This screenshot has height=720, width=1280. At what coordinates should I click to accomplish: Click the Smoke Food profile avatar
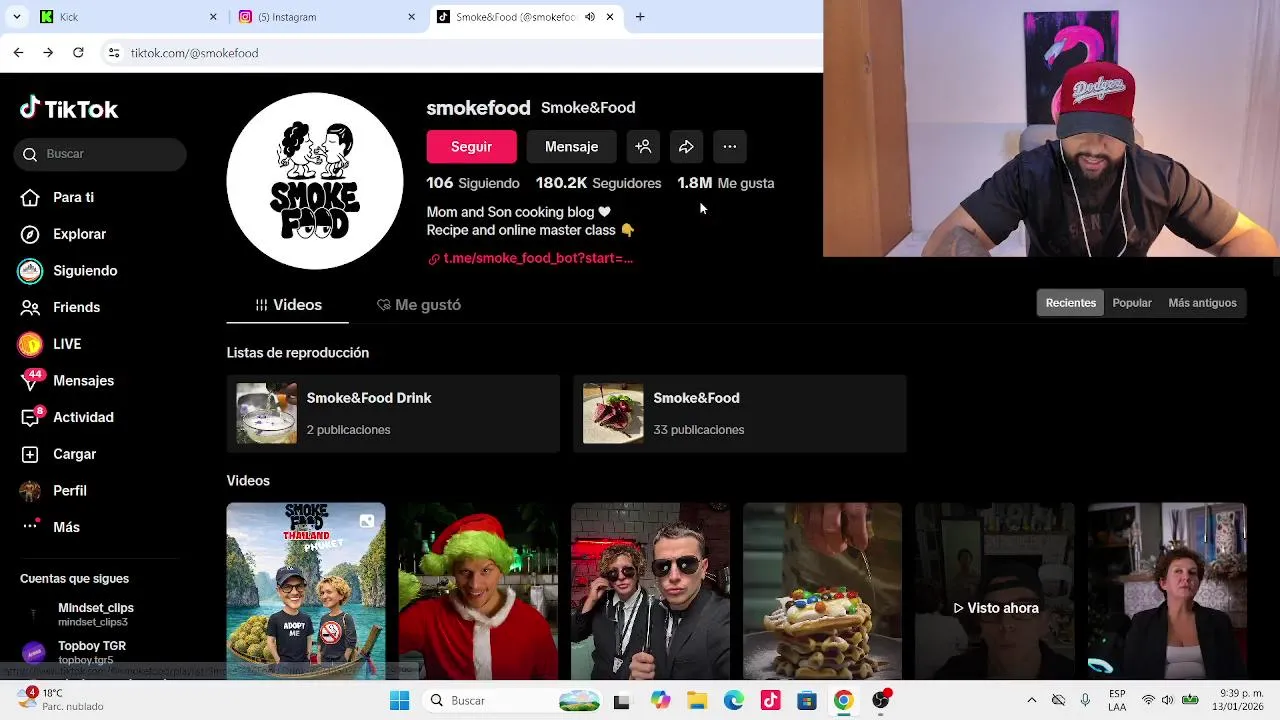coord(315,181)
